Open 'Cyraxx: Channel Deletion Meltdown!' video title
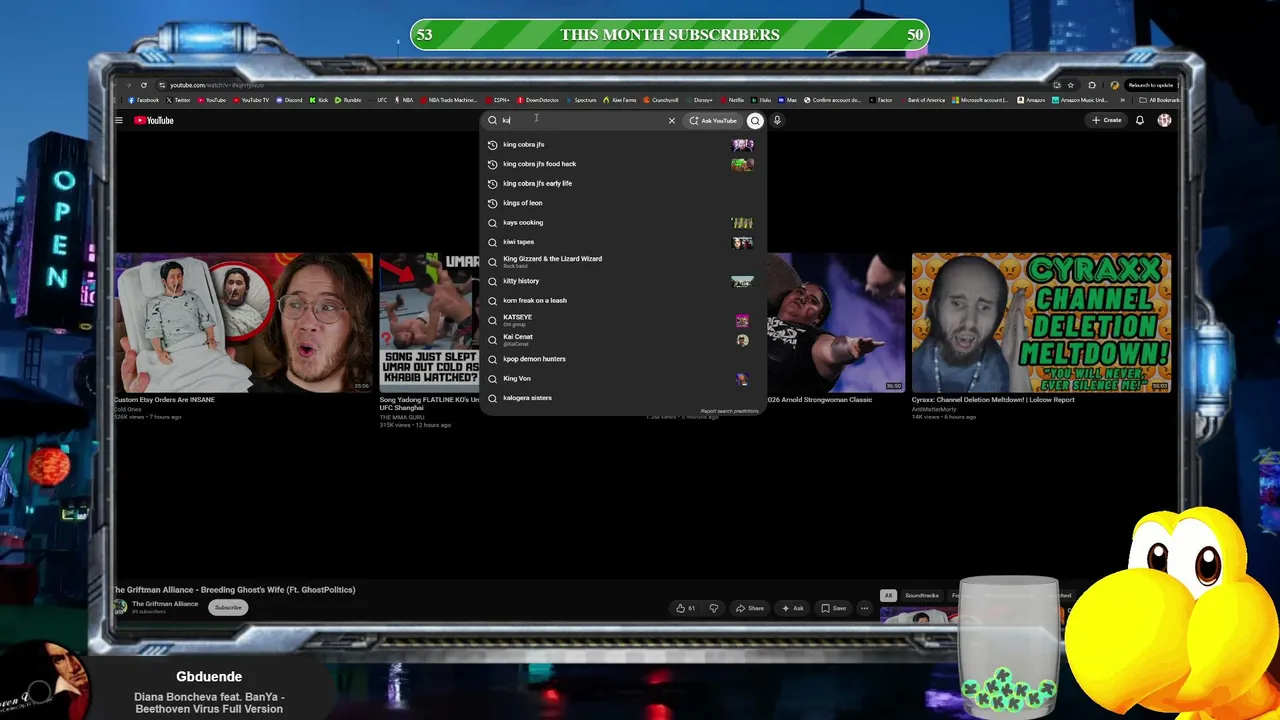This screenshot has width=1280, height=720. (x=992, y=400)
